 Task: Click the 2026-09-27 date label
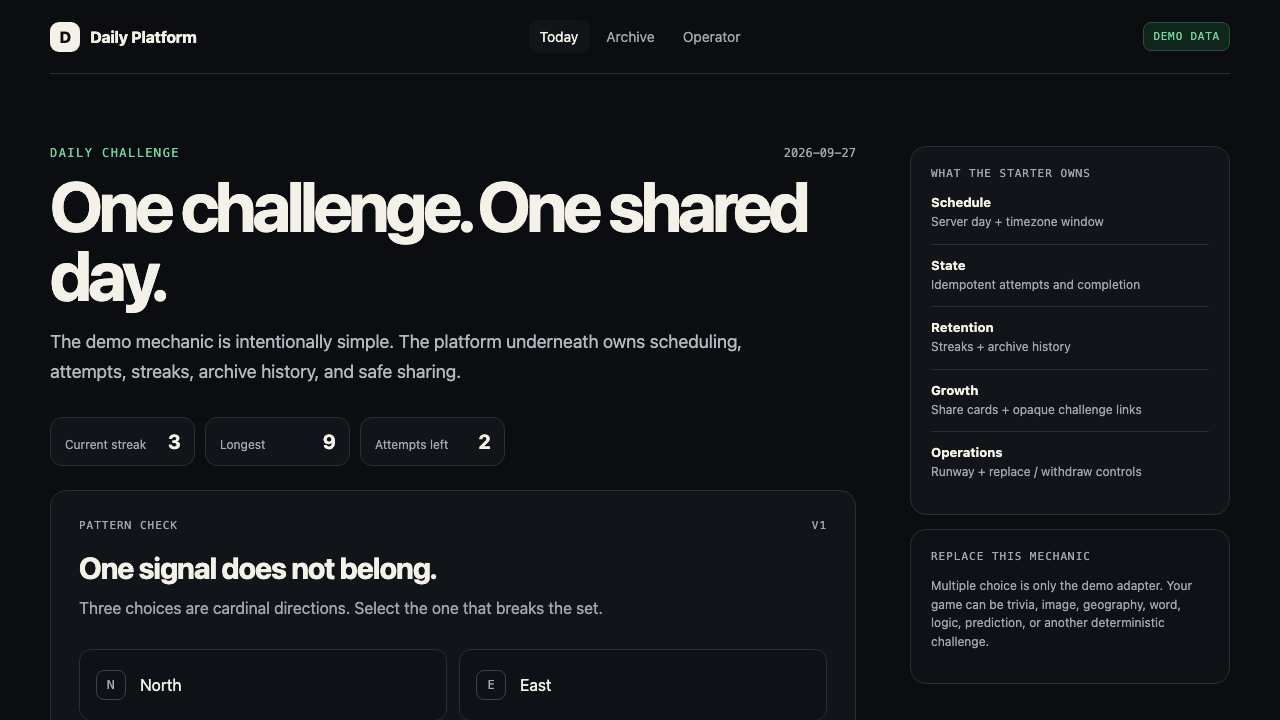[x=820, y=153]
